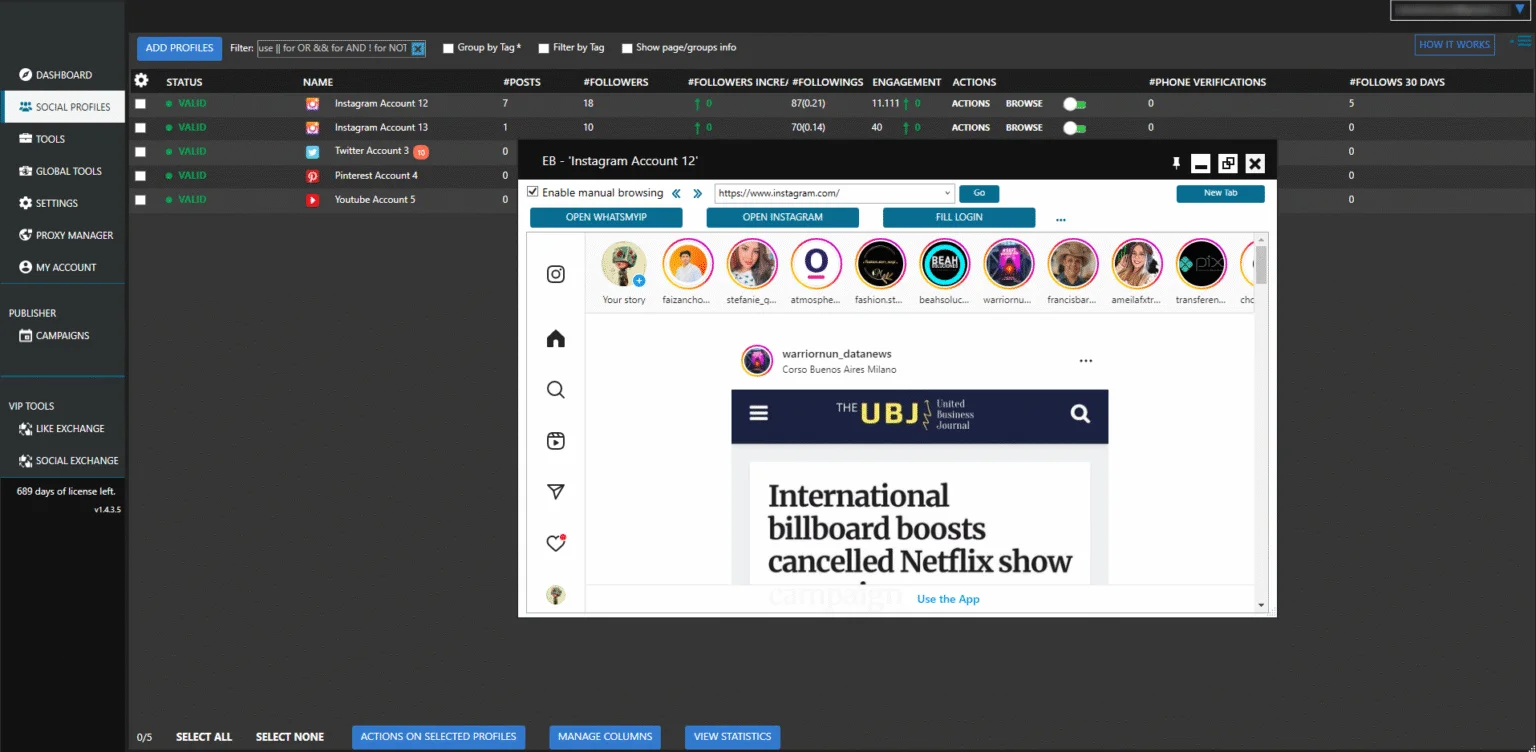Image resolution: width=1536 pixels, height=752 pixels.
Task: Toggle the switch for Instagram Account 12
Action: pos(1074,104)
